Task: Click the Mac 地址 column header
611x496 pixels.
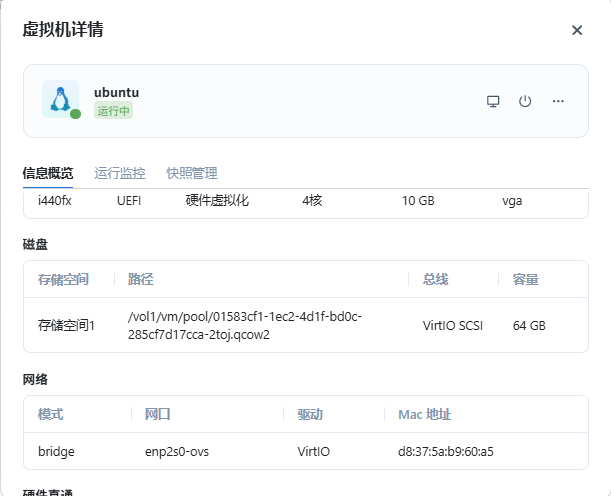Action: (x=425, y=414)
